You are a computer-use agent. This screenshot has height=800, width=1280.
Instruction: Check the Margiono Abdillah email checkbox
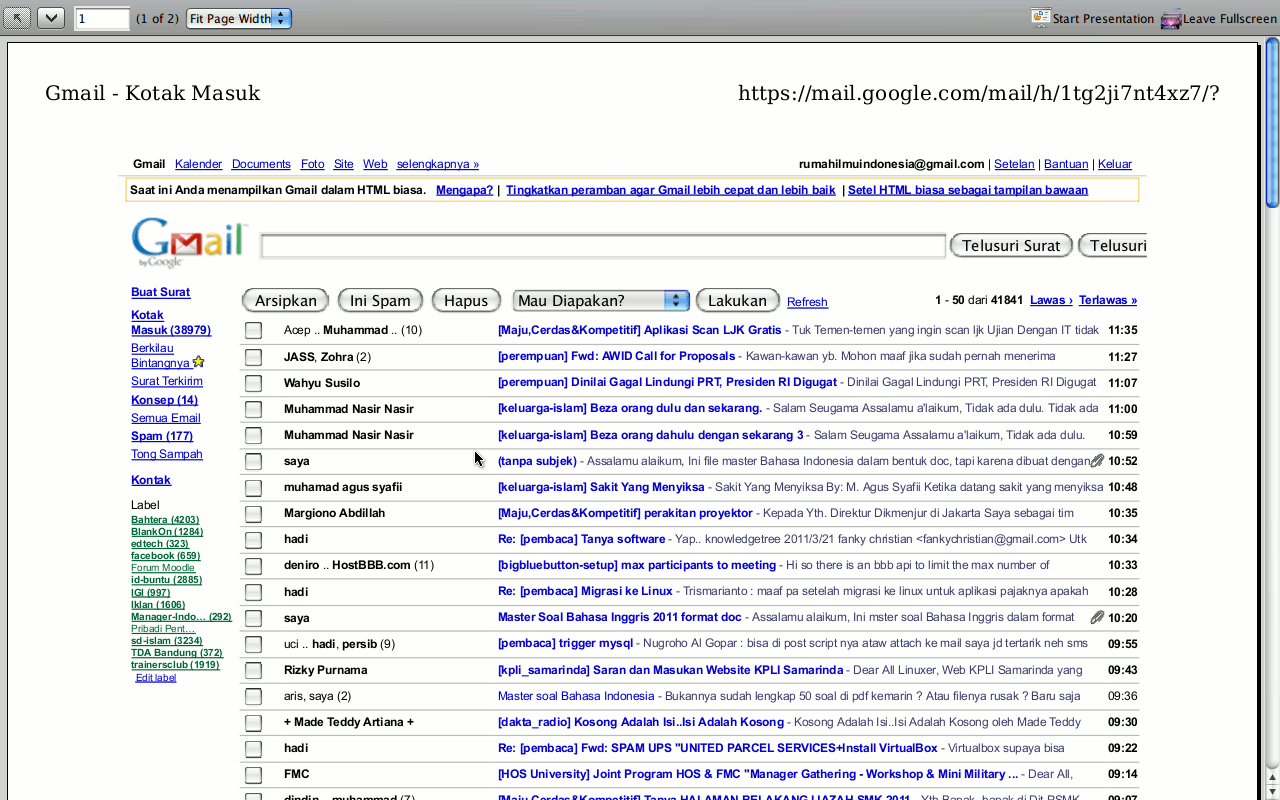coord(253,513)
